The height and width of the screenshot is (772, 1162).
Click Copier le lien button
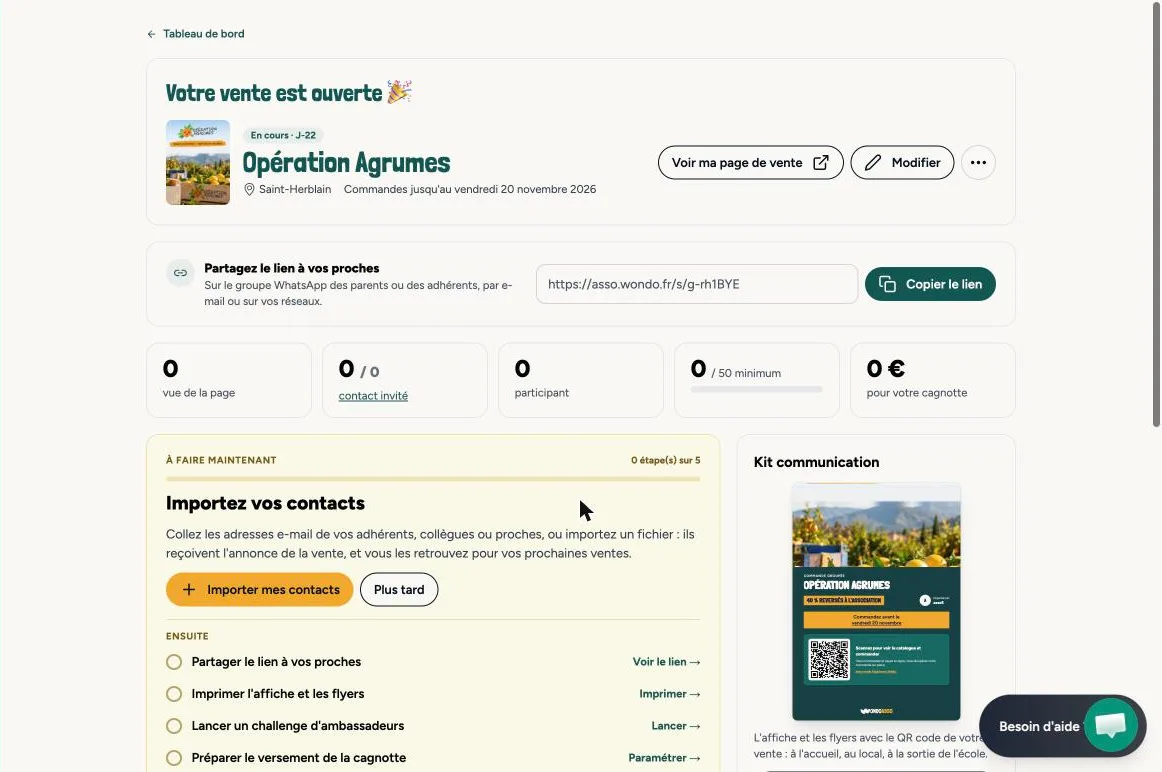pos(930,284)
